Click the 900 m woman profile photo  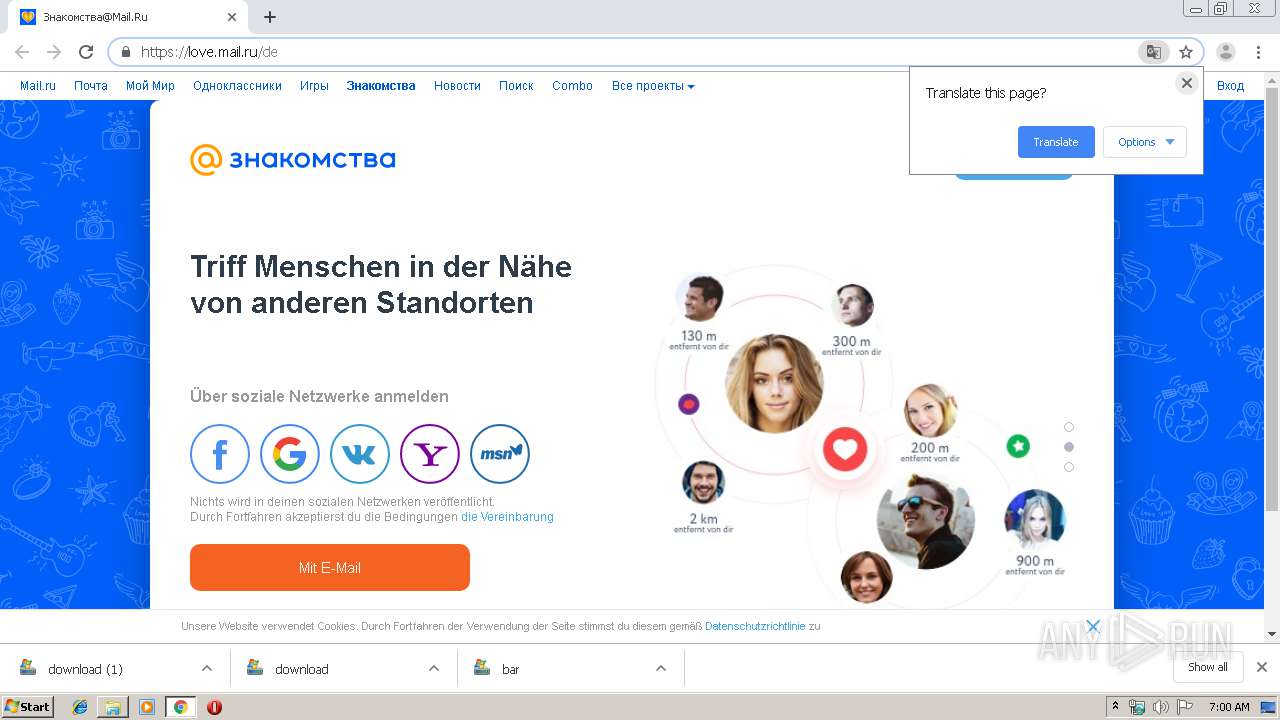(x=1035, y=520)
